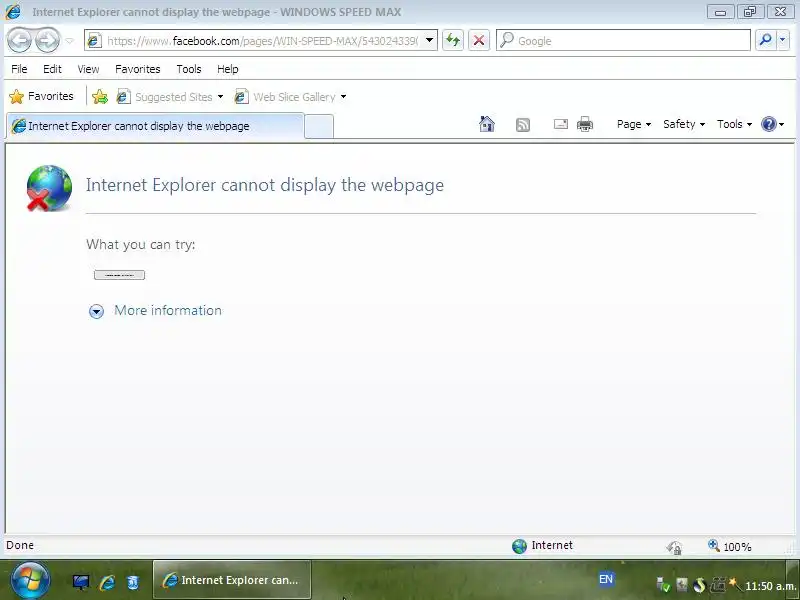Click the swirl-shaped tray icon
The image size is (800, 600).
coord(699,585)
